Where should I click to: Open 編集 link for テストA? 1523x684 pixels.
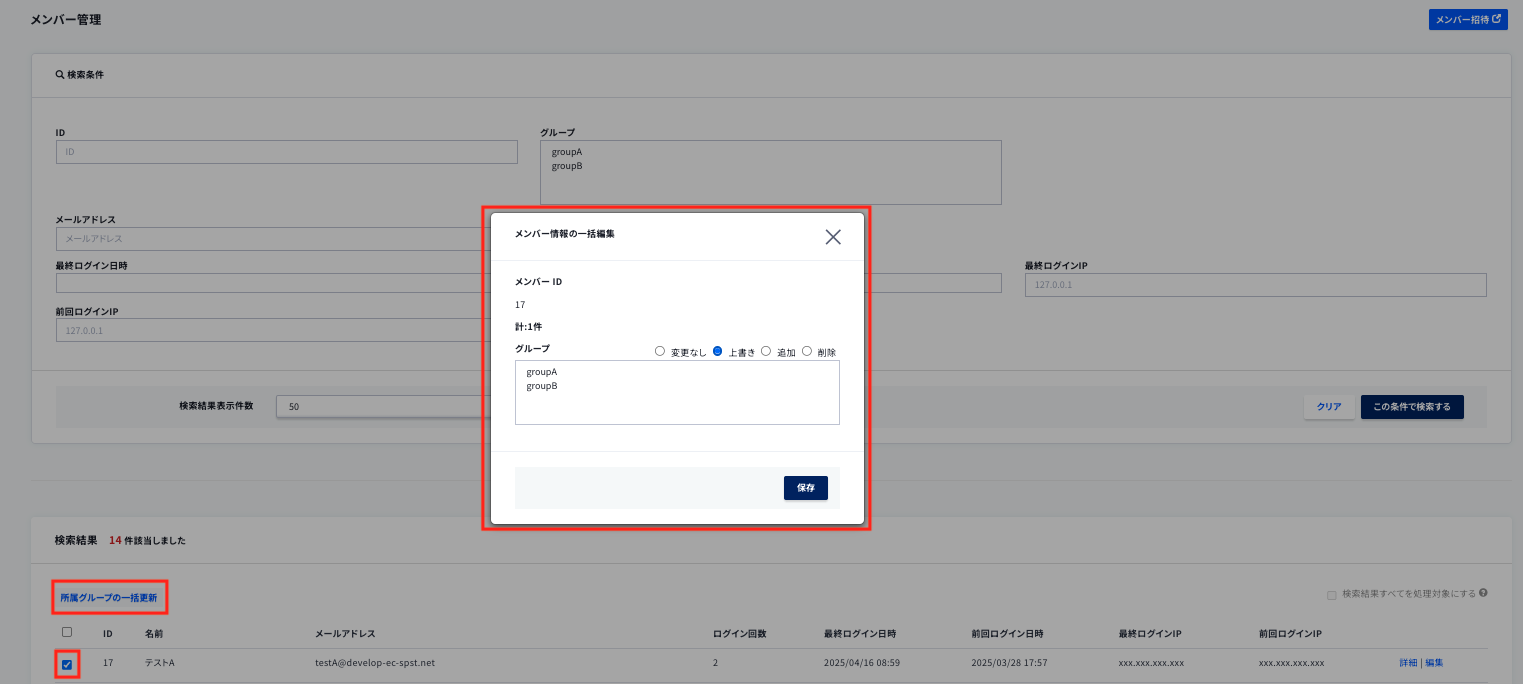click(1434, 663)
